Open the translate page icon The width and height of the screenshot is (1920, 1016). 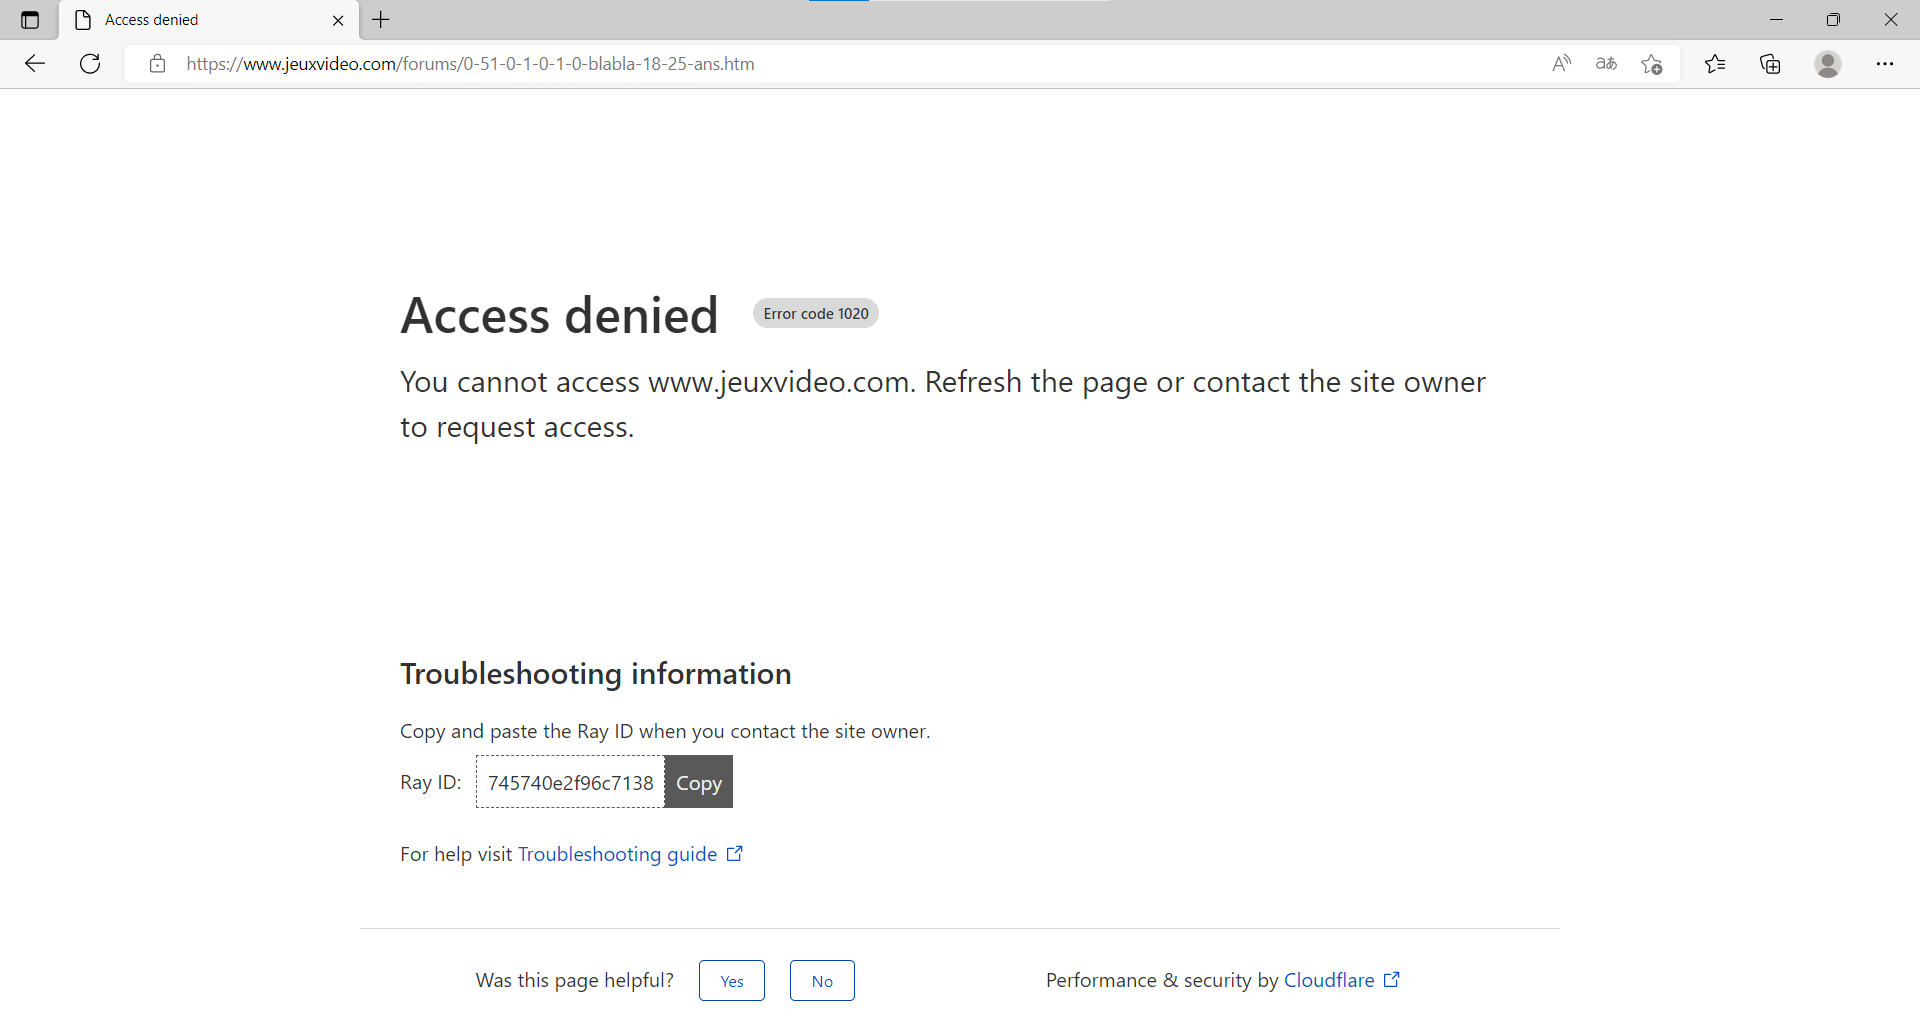coord(1606,64)
